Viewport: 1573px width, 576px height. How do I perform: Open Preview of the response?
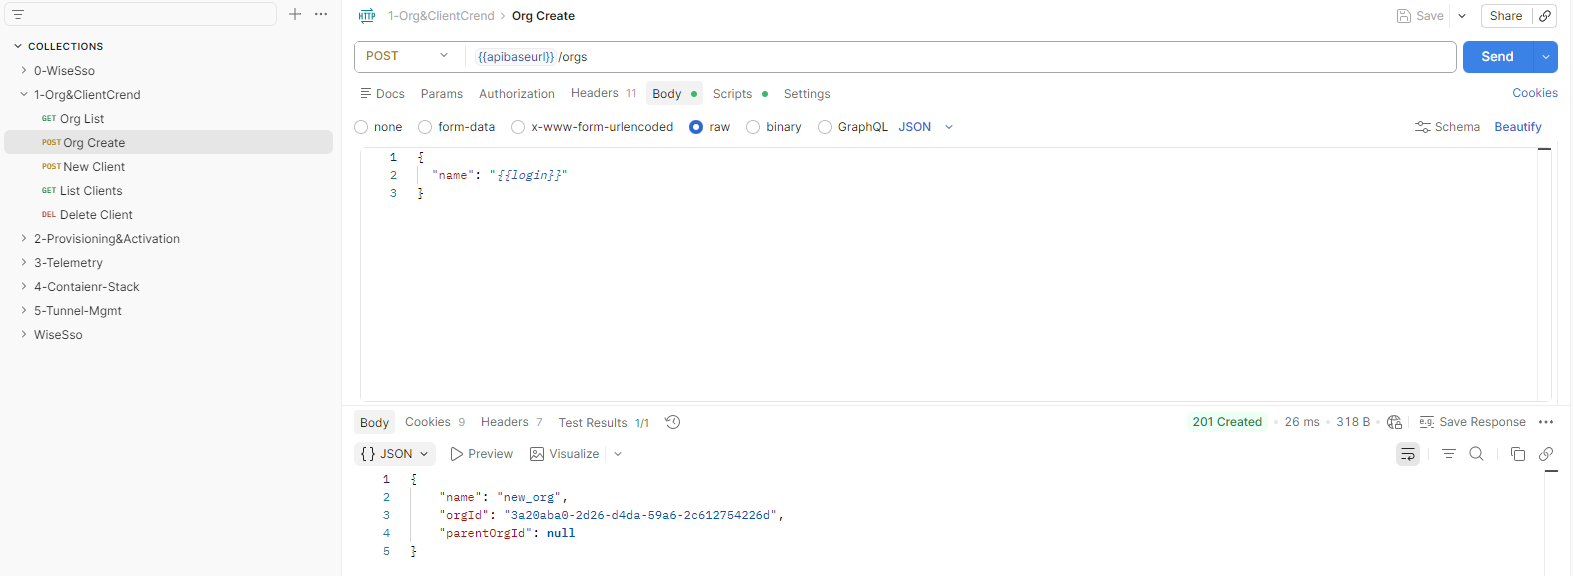coord(481,454)
